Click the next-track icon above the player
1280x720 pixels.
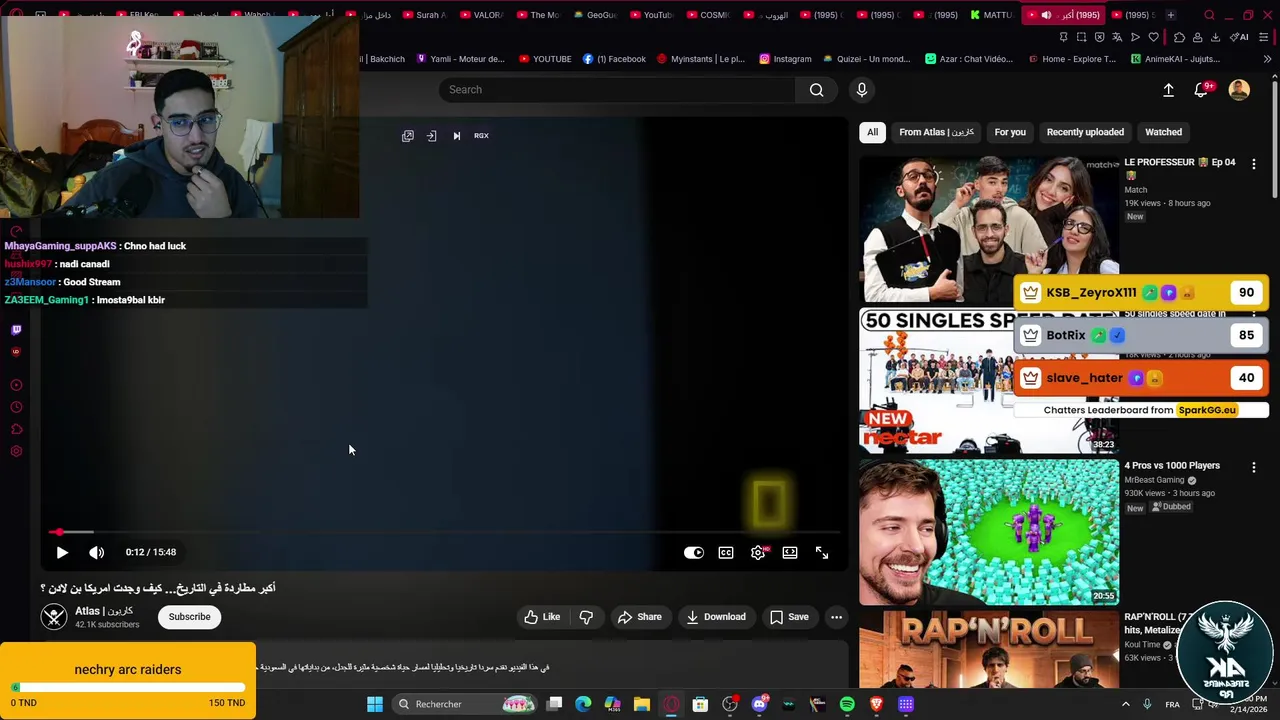457,136
